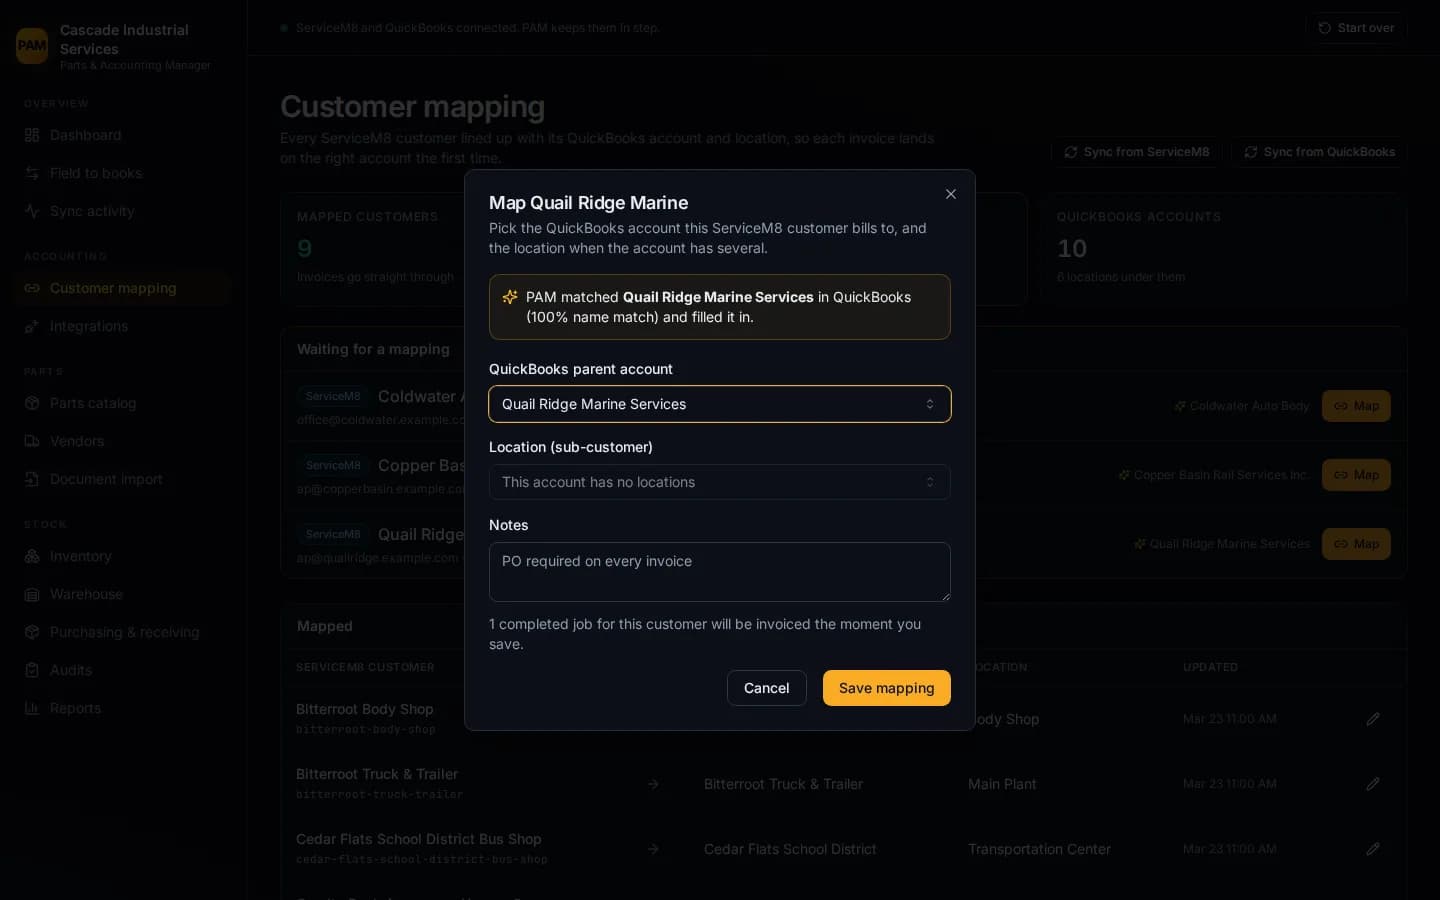Open Purchasing & receiving
The width and height of the screenshot is (1440, 900).
123,632
